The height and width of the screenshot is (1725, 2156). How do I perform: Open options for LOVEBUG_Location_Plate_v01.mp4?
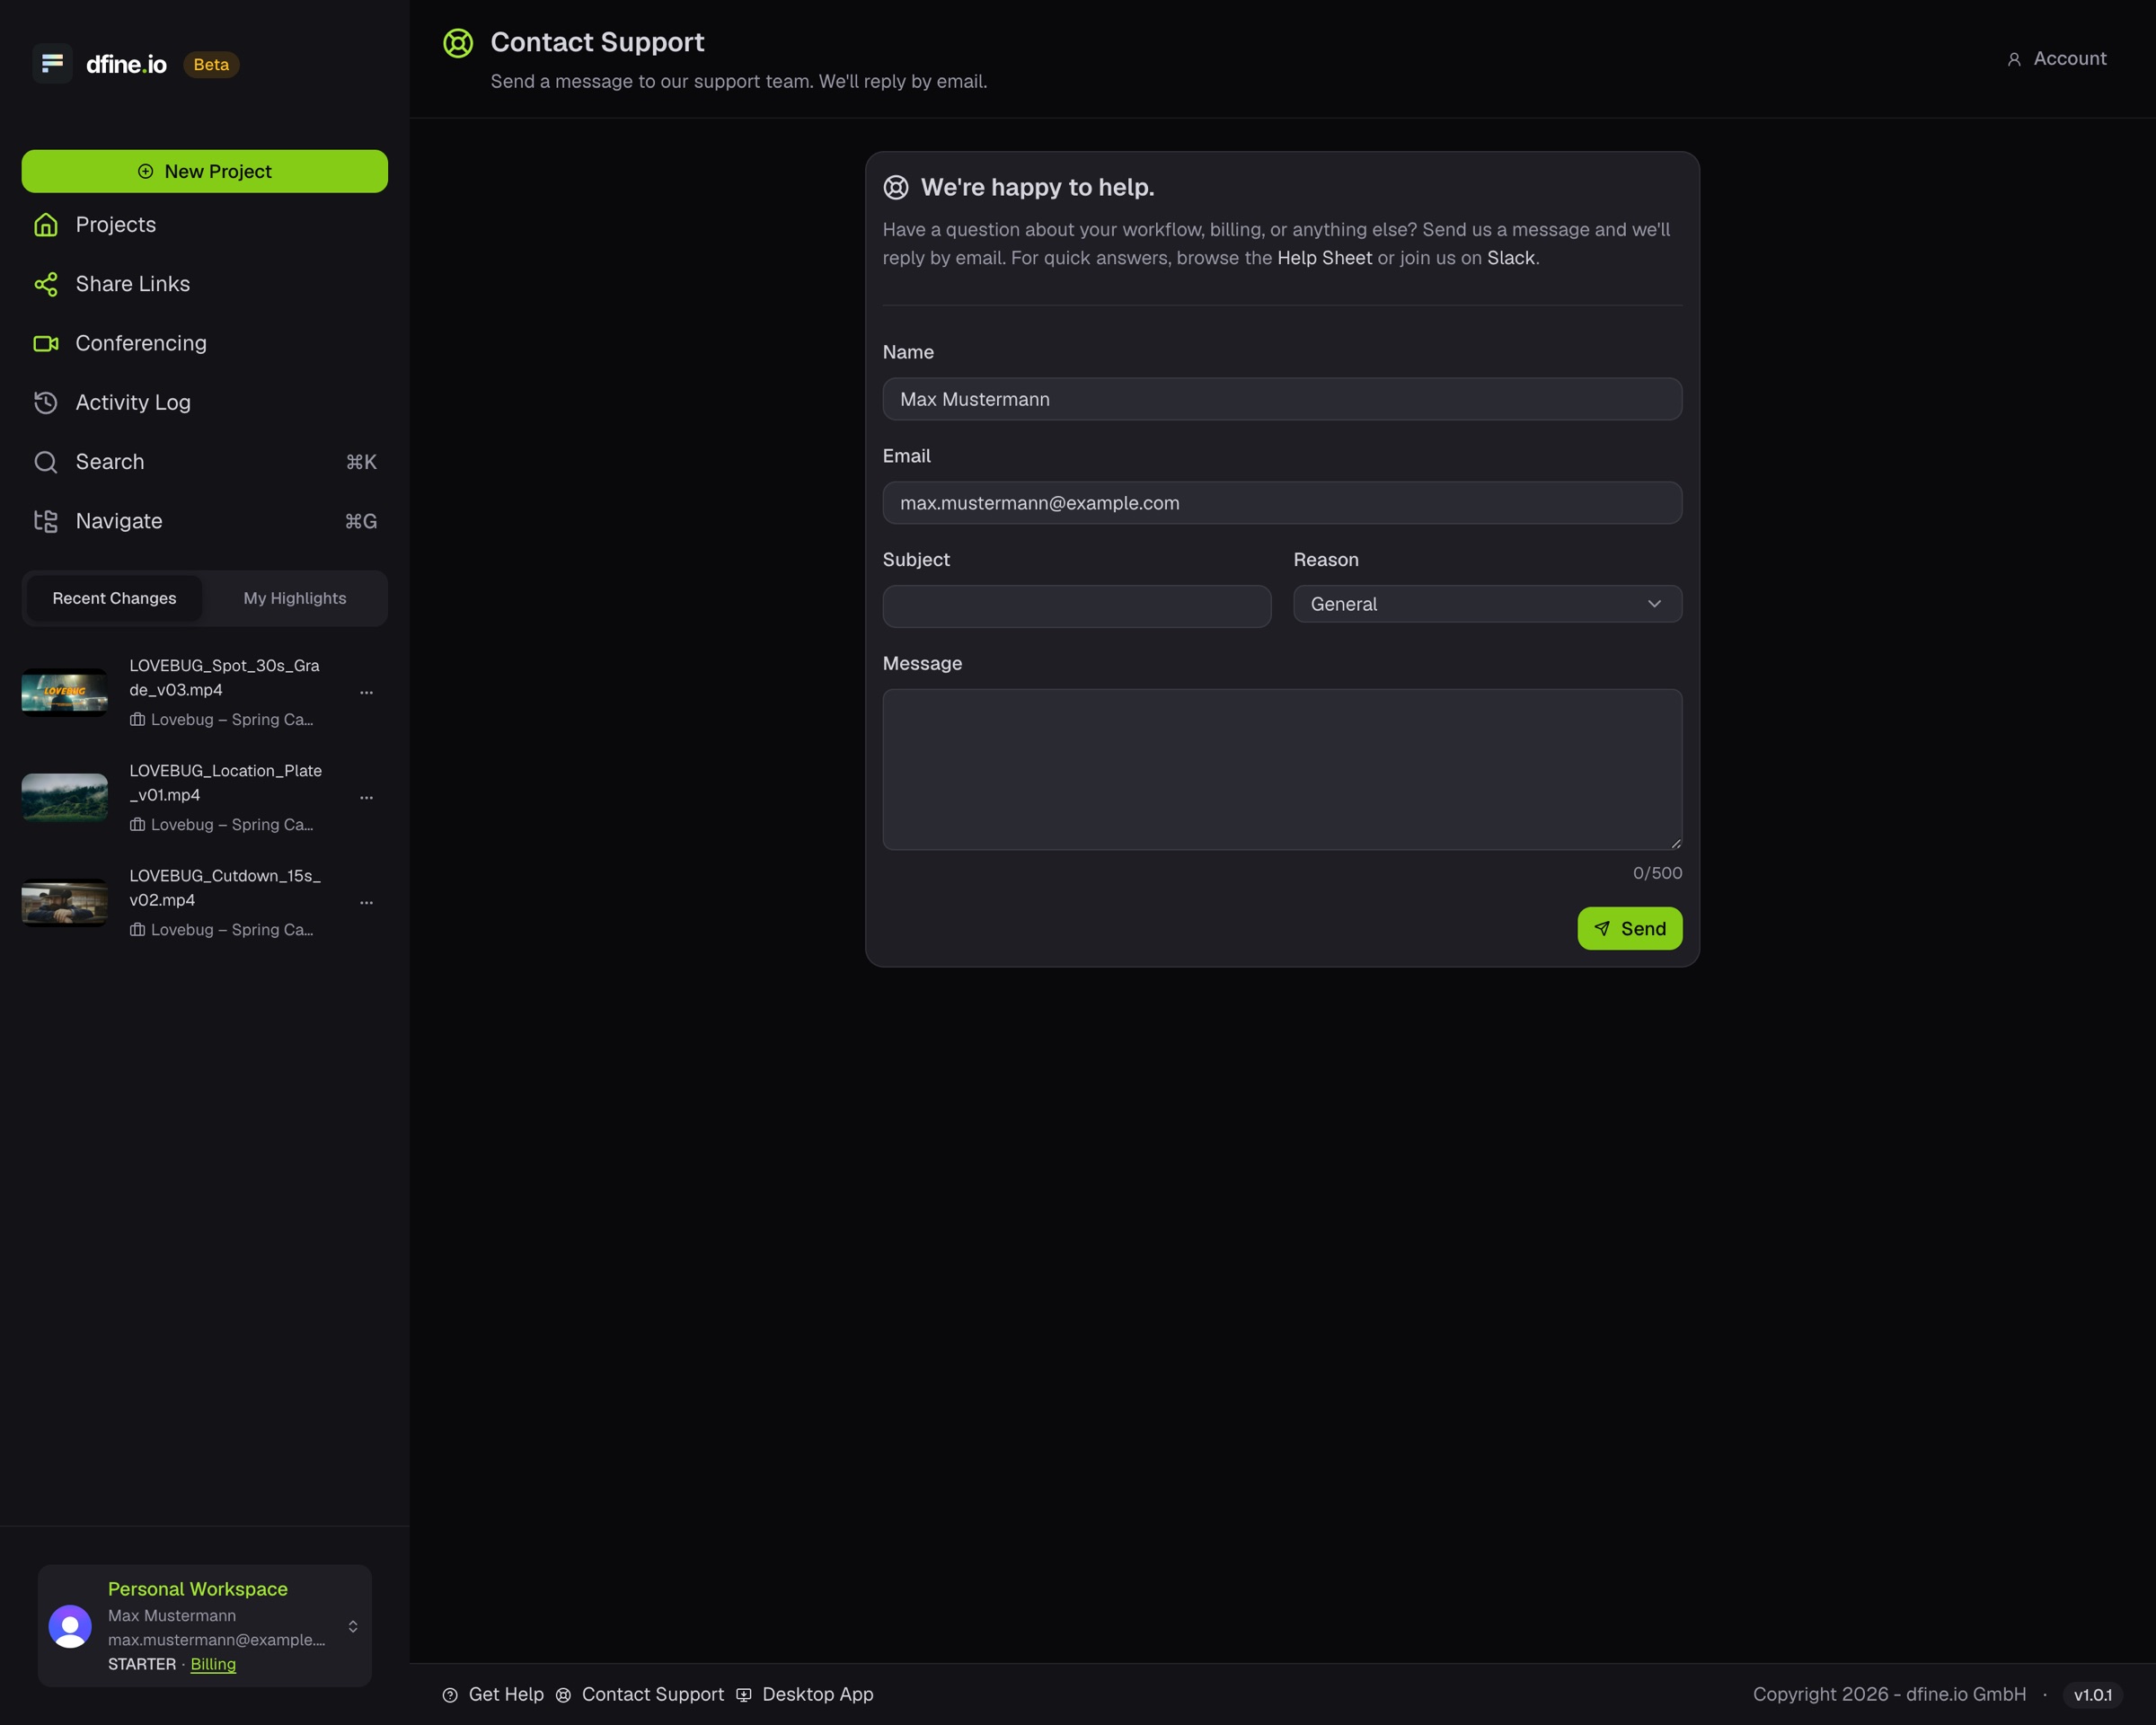click(x=366, y=797)
